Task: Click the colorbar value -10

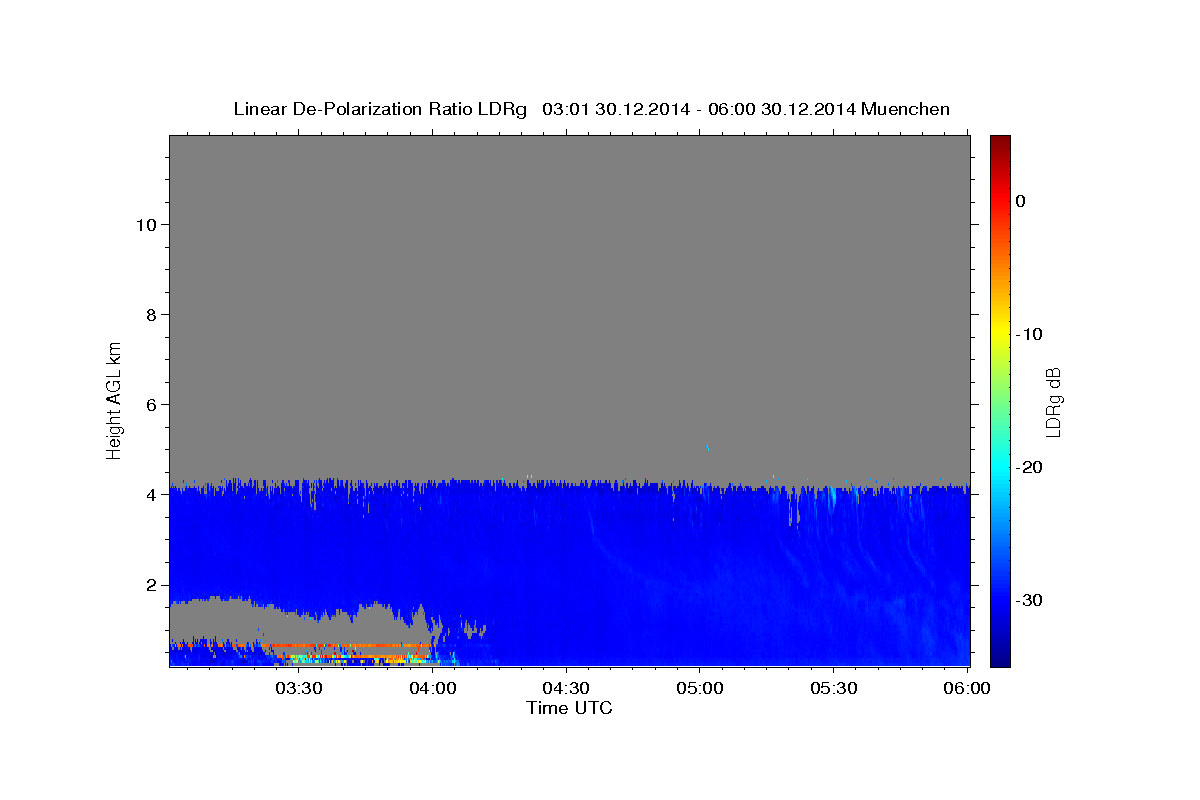Action: point(1029,334)
